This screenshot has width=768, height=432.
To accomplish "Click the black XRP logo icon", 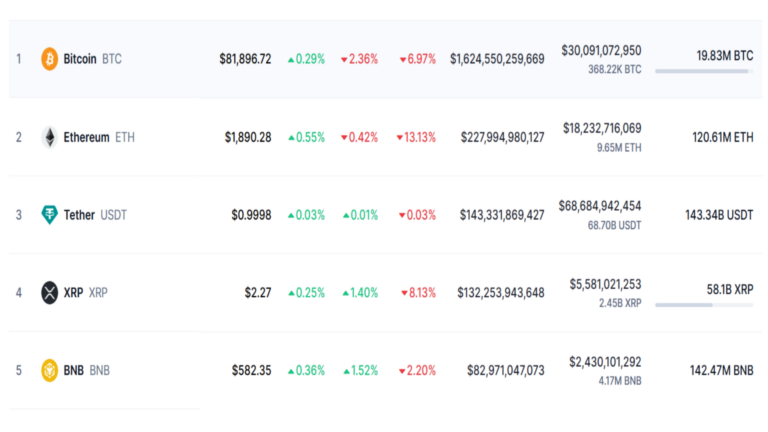I will click(x=49, y=293).
